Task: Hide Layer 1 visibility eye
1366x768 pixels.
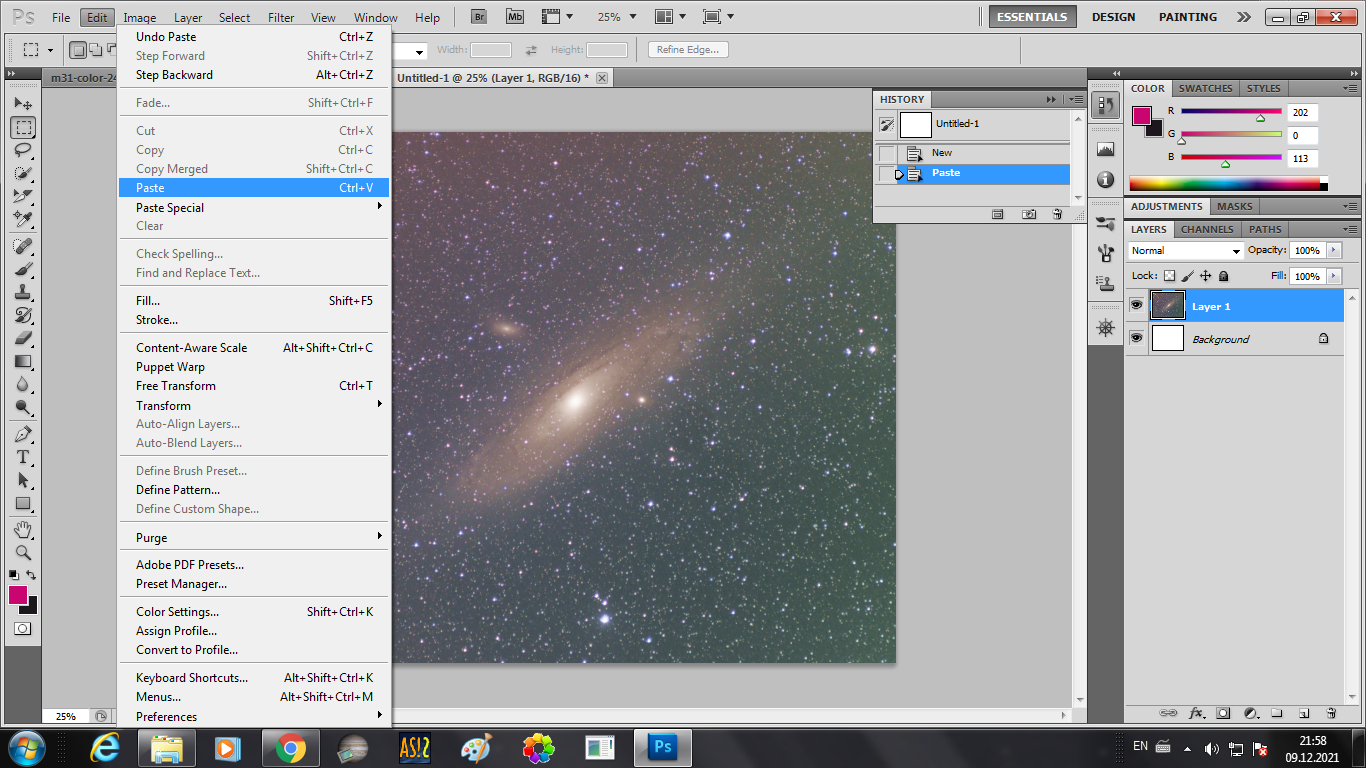Action: pos(1136,305)
